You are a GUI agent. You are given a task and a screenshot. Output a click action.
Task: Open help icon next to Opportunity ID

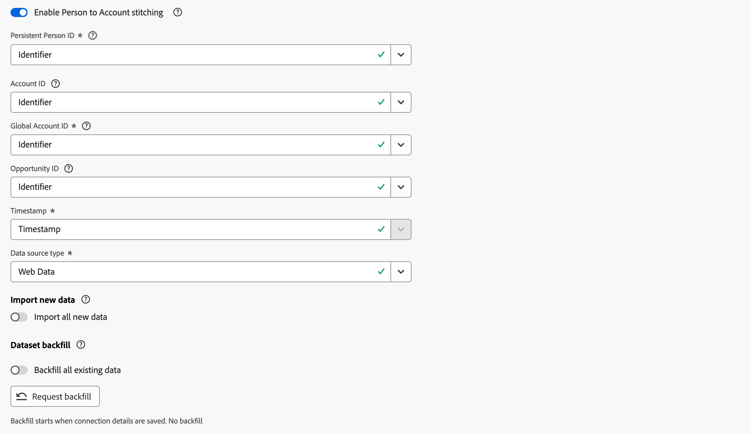68,168
